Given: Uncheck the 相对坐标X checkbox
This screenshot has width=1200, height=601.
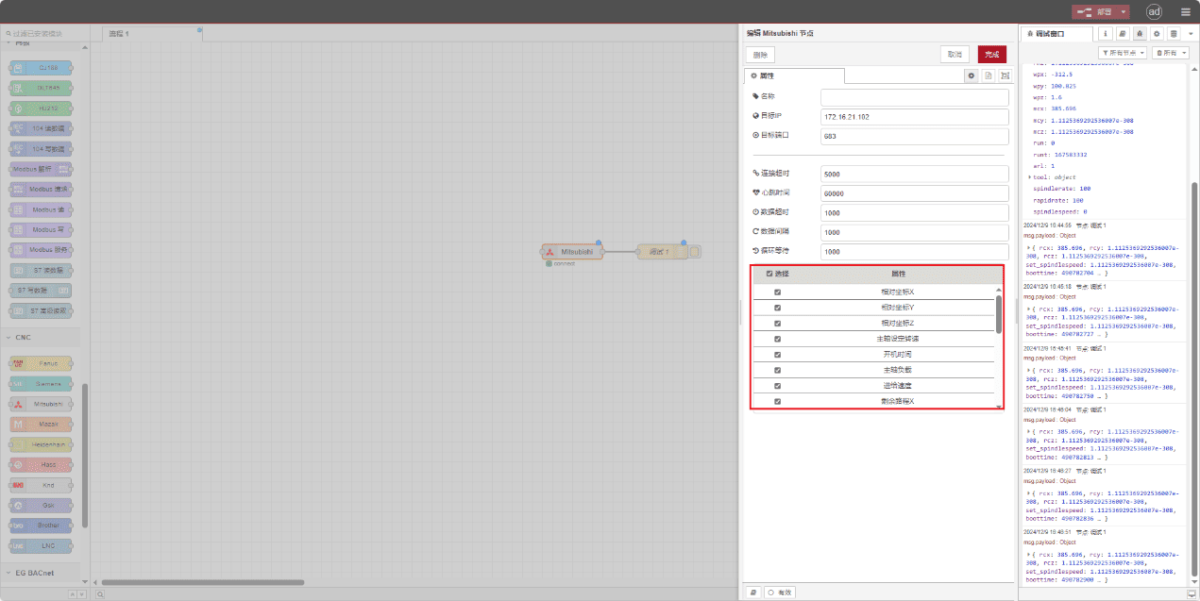Looking at the screenshot, I should pos(777,292).
